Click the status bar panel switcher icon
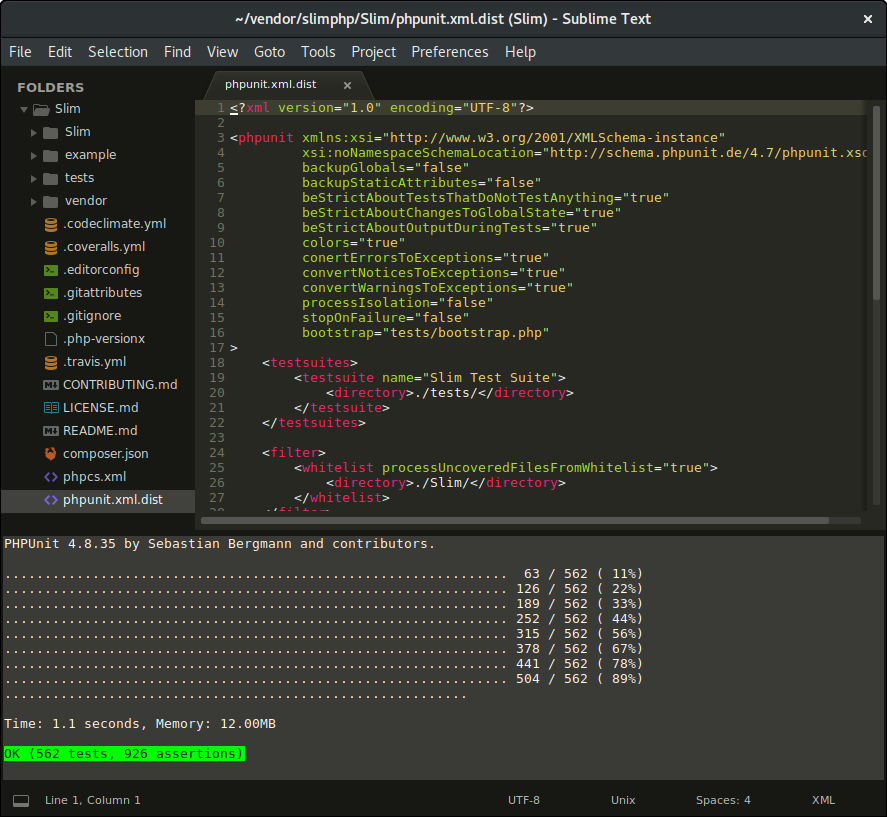Image resolution: width=887 pixels, height=817 pixels. point(21,801)
